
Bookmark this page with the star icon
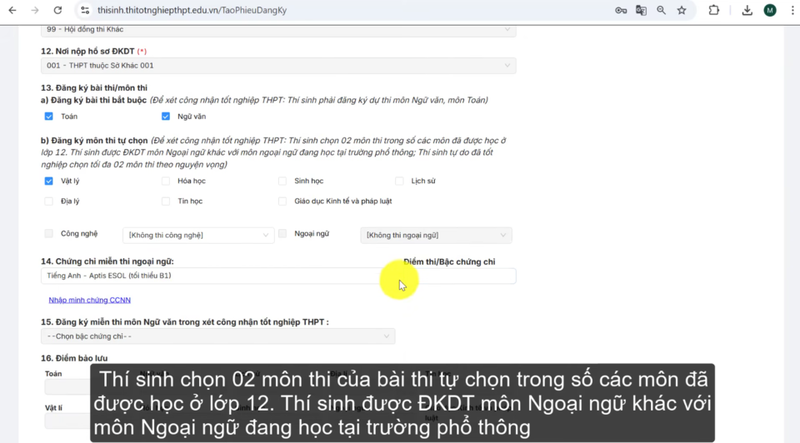pyautogui.click(x=682, y=10)
